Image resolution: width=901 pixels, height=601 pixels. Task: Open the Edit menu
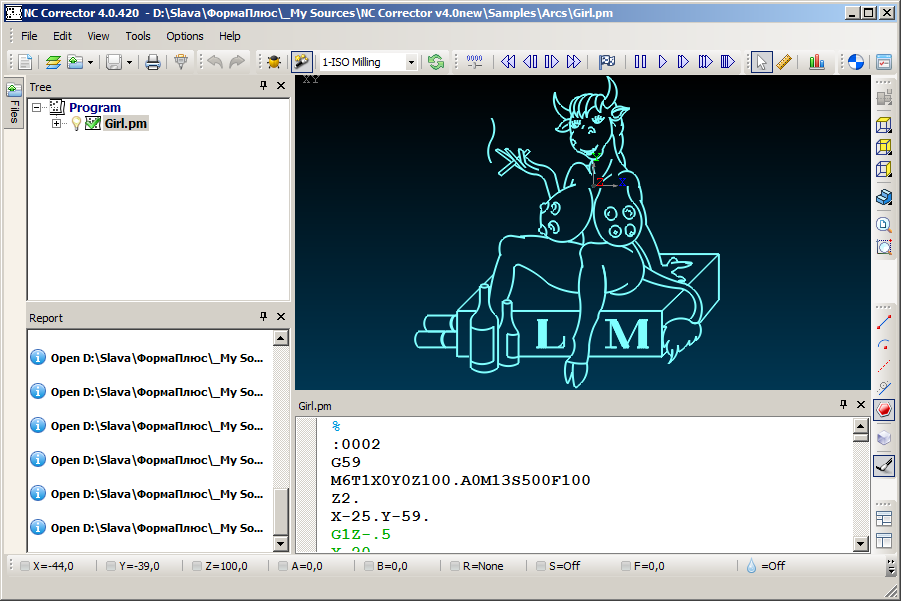click(x=62, y=36)
